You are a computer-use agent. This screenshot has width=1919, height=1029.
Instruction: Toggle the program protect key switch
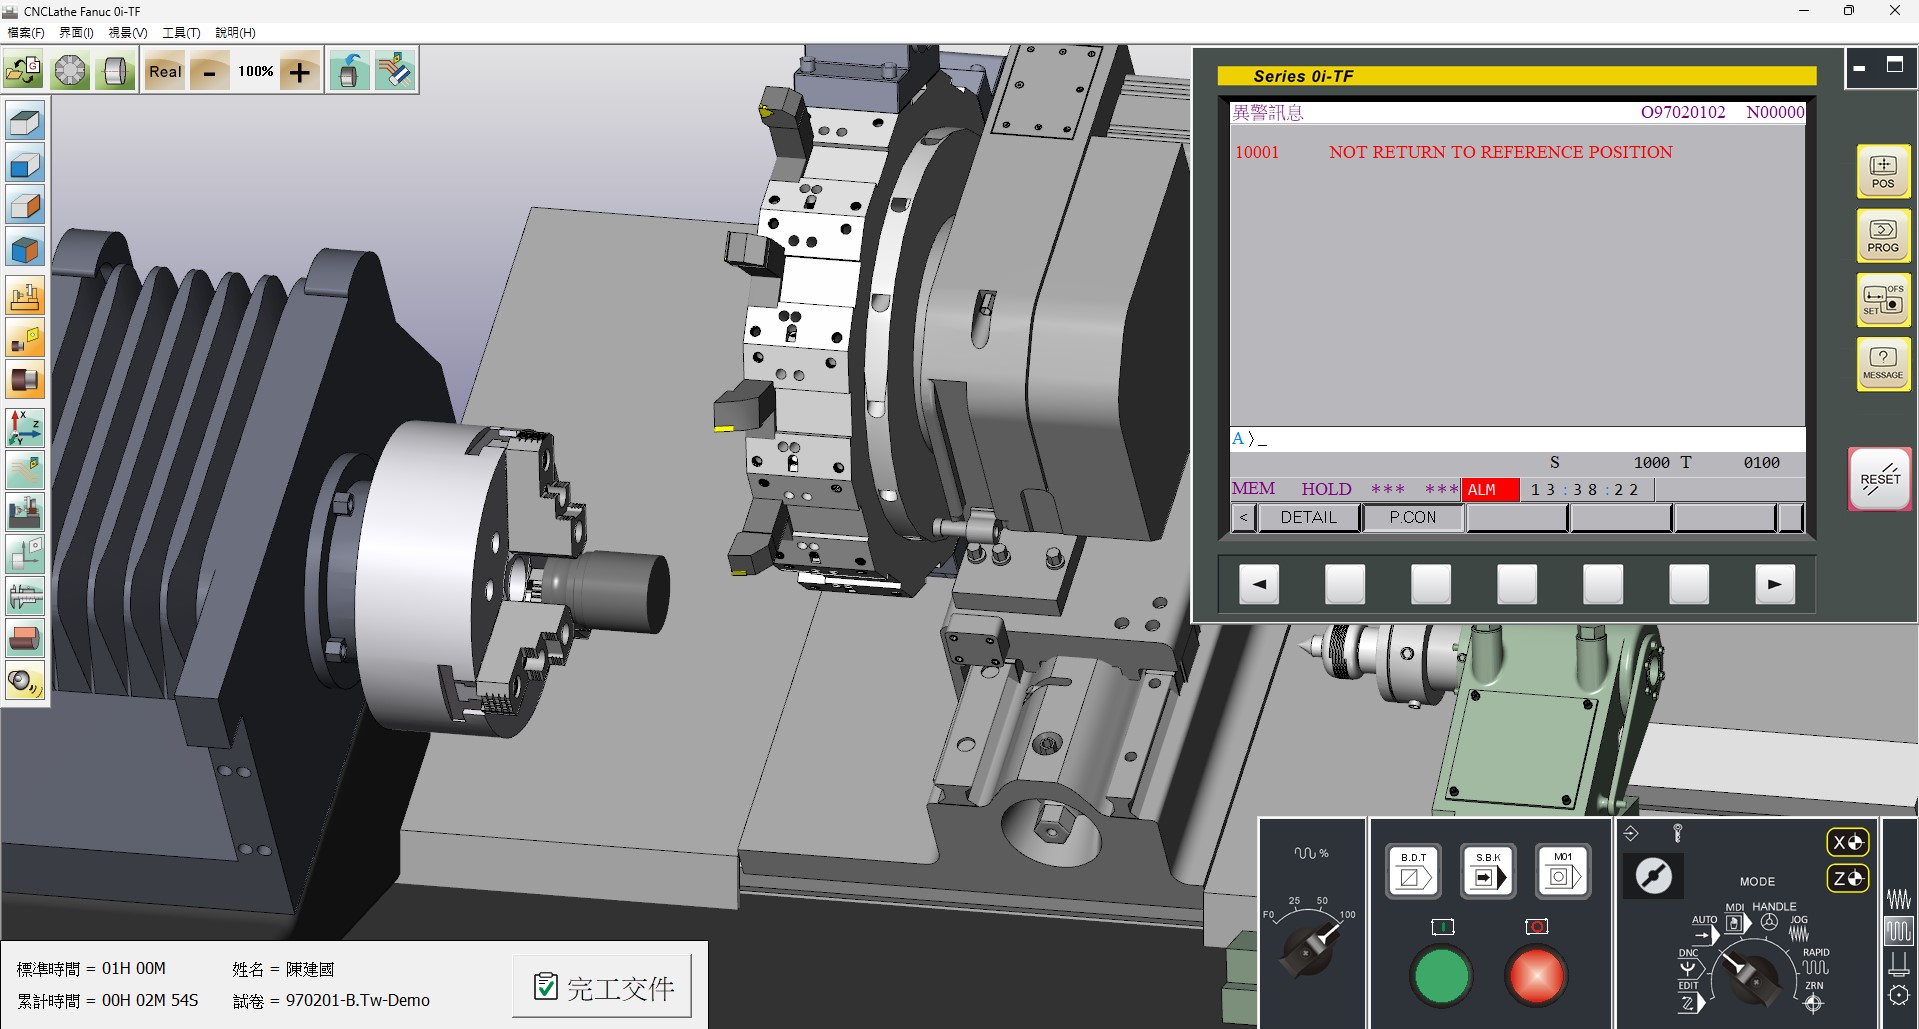click(x=1652, y=876)
